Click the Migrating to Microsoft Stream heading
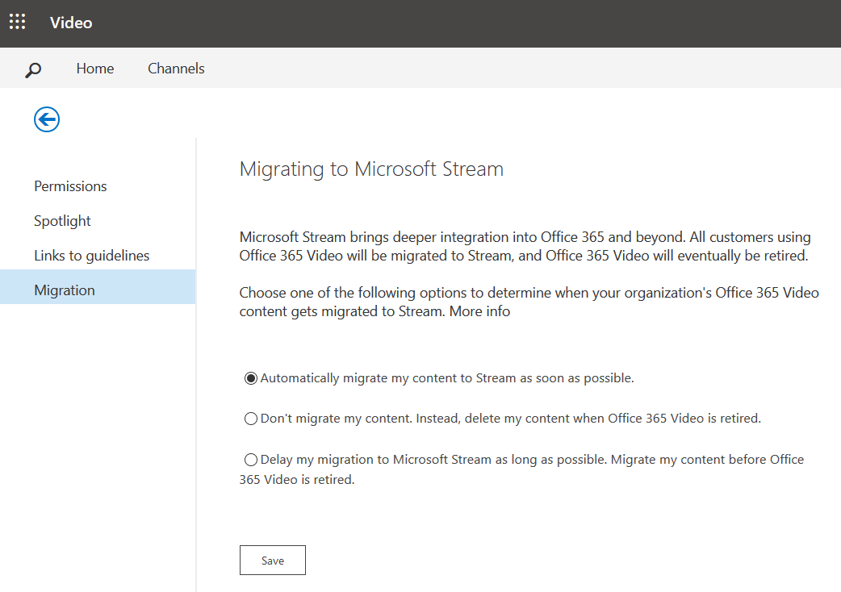The width and height of the screenshot is (841, 592). pos(371,169)
